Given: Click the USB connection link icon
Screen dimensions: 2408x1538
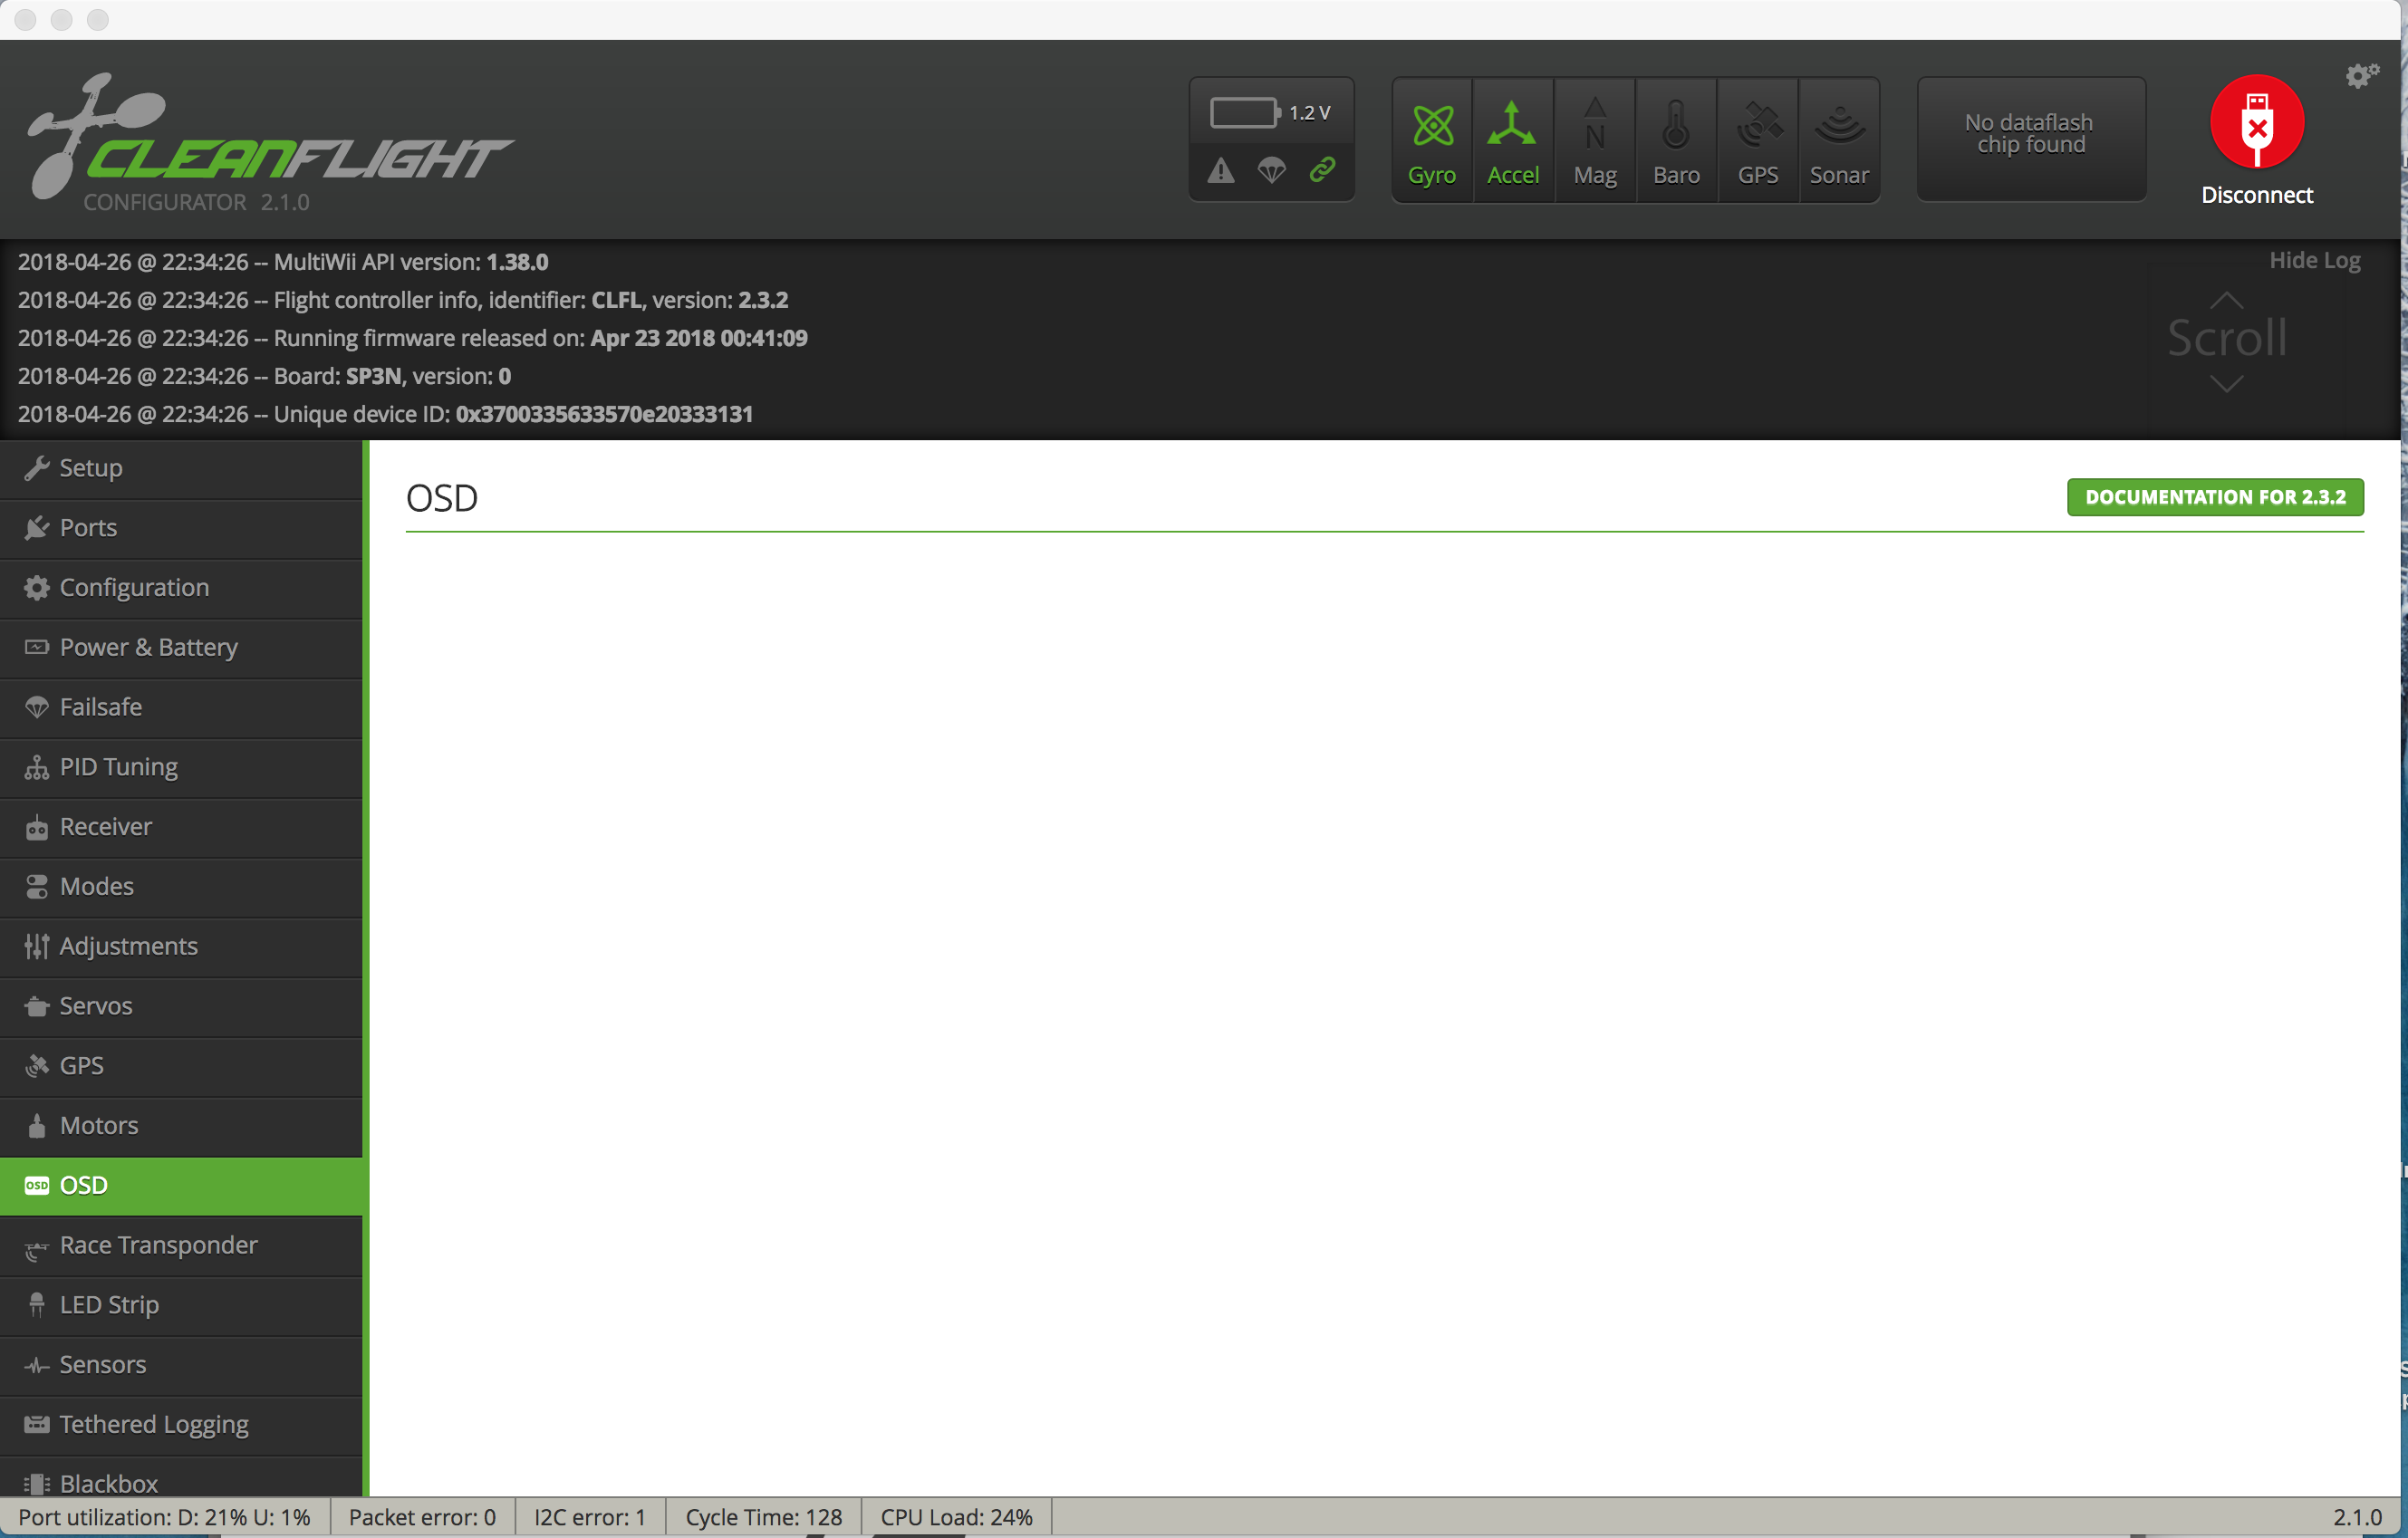Looking at the screenshot, I should pyautogui.click(x=1323, y=170).
